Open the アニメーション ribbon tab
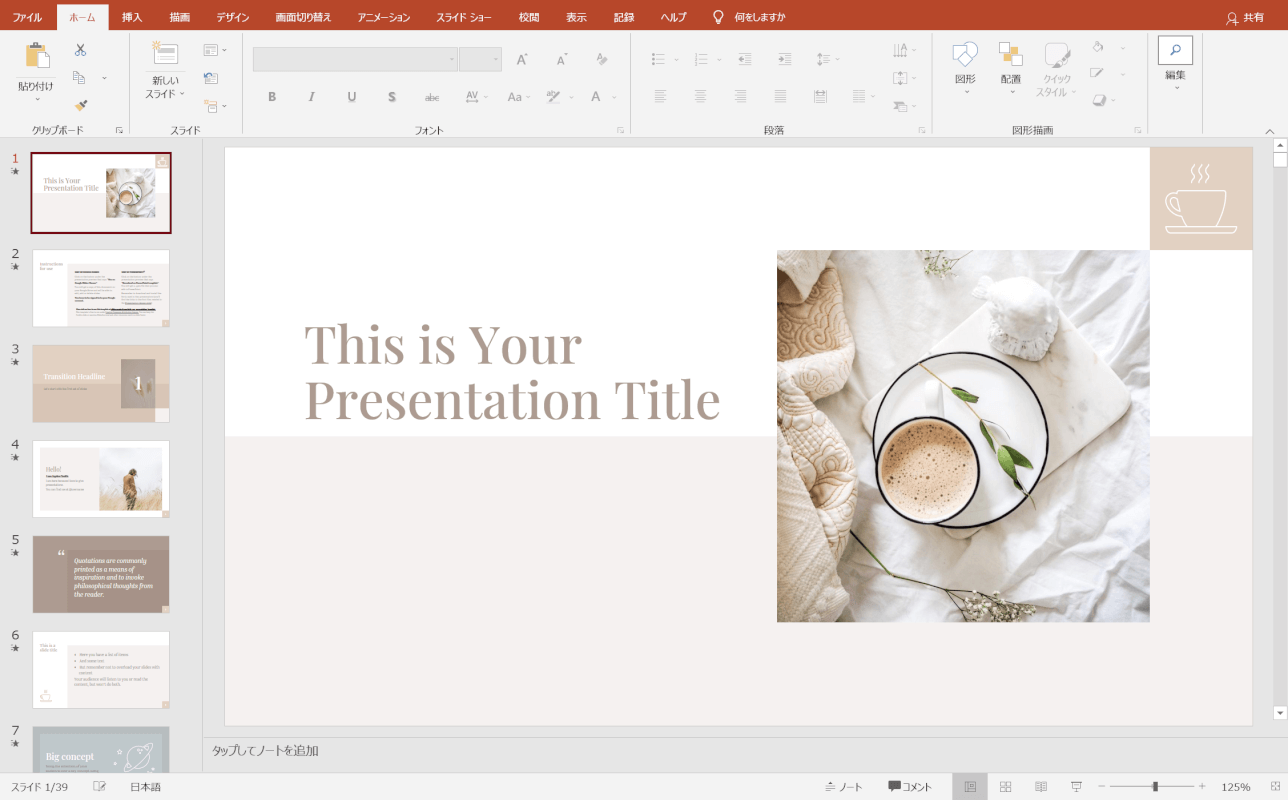Screen dimensions: 1288x800 point(382,16)
